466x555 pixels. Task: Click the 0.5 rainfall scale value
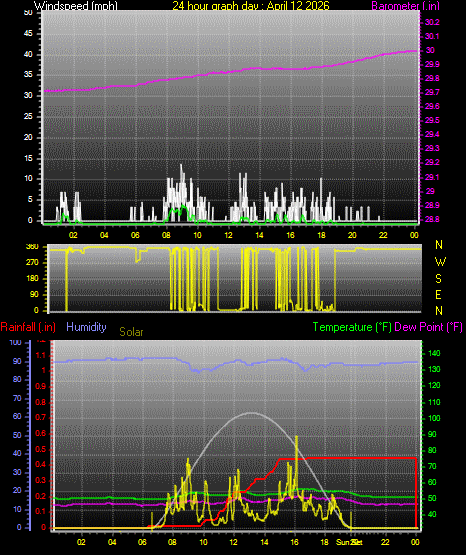pyautogui.click(x=41, y=450)
